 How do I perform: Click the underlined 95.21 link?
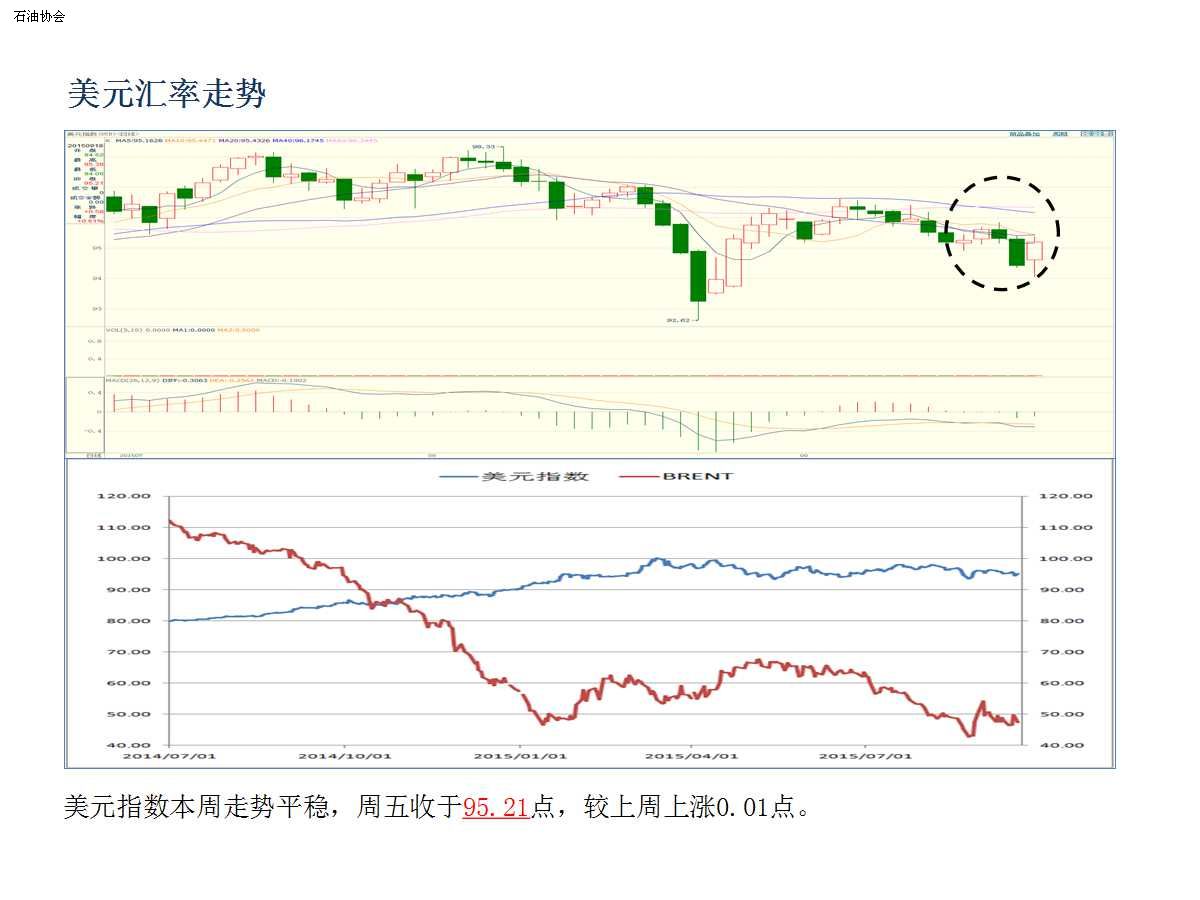495,807
